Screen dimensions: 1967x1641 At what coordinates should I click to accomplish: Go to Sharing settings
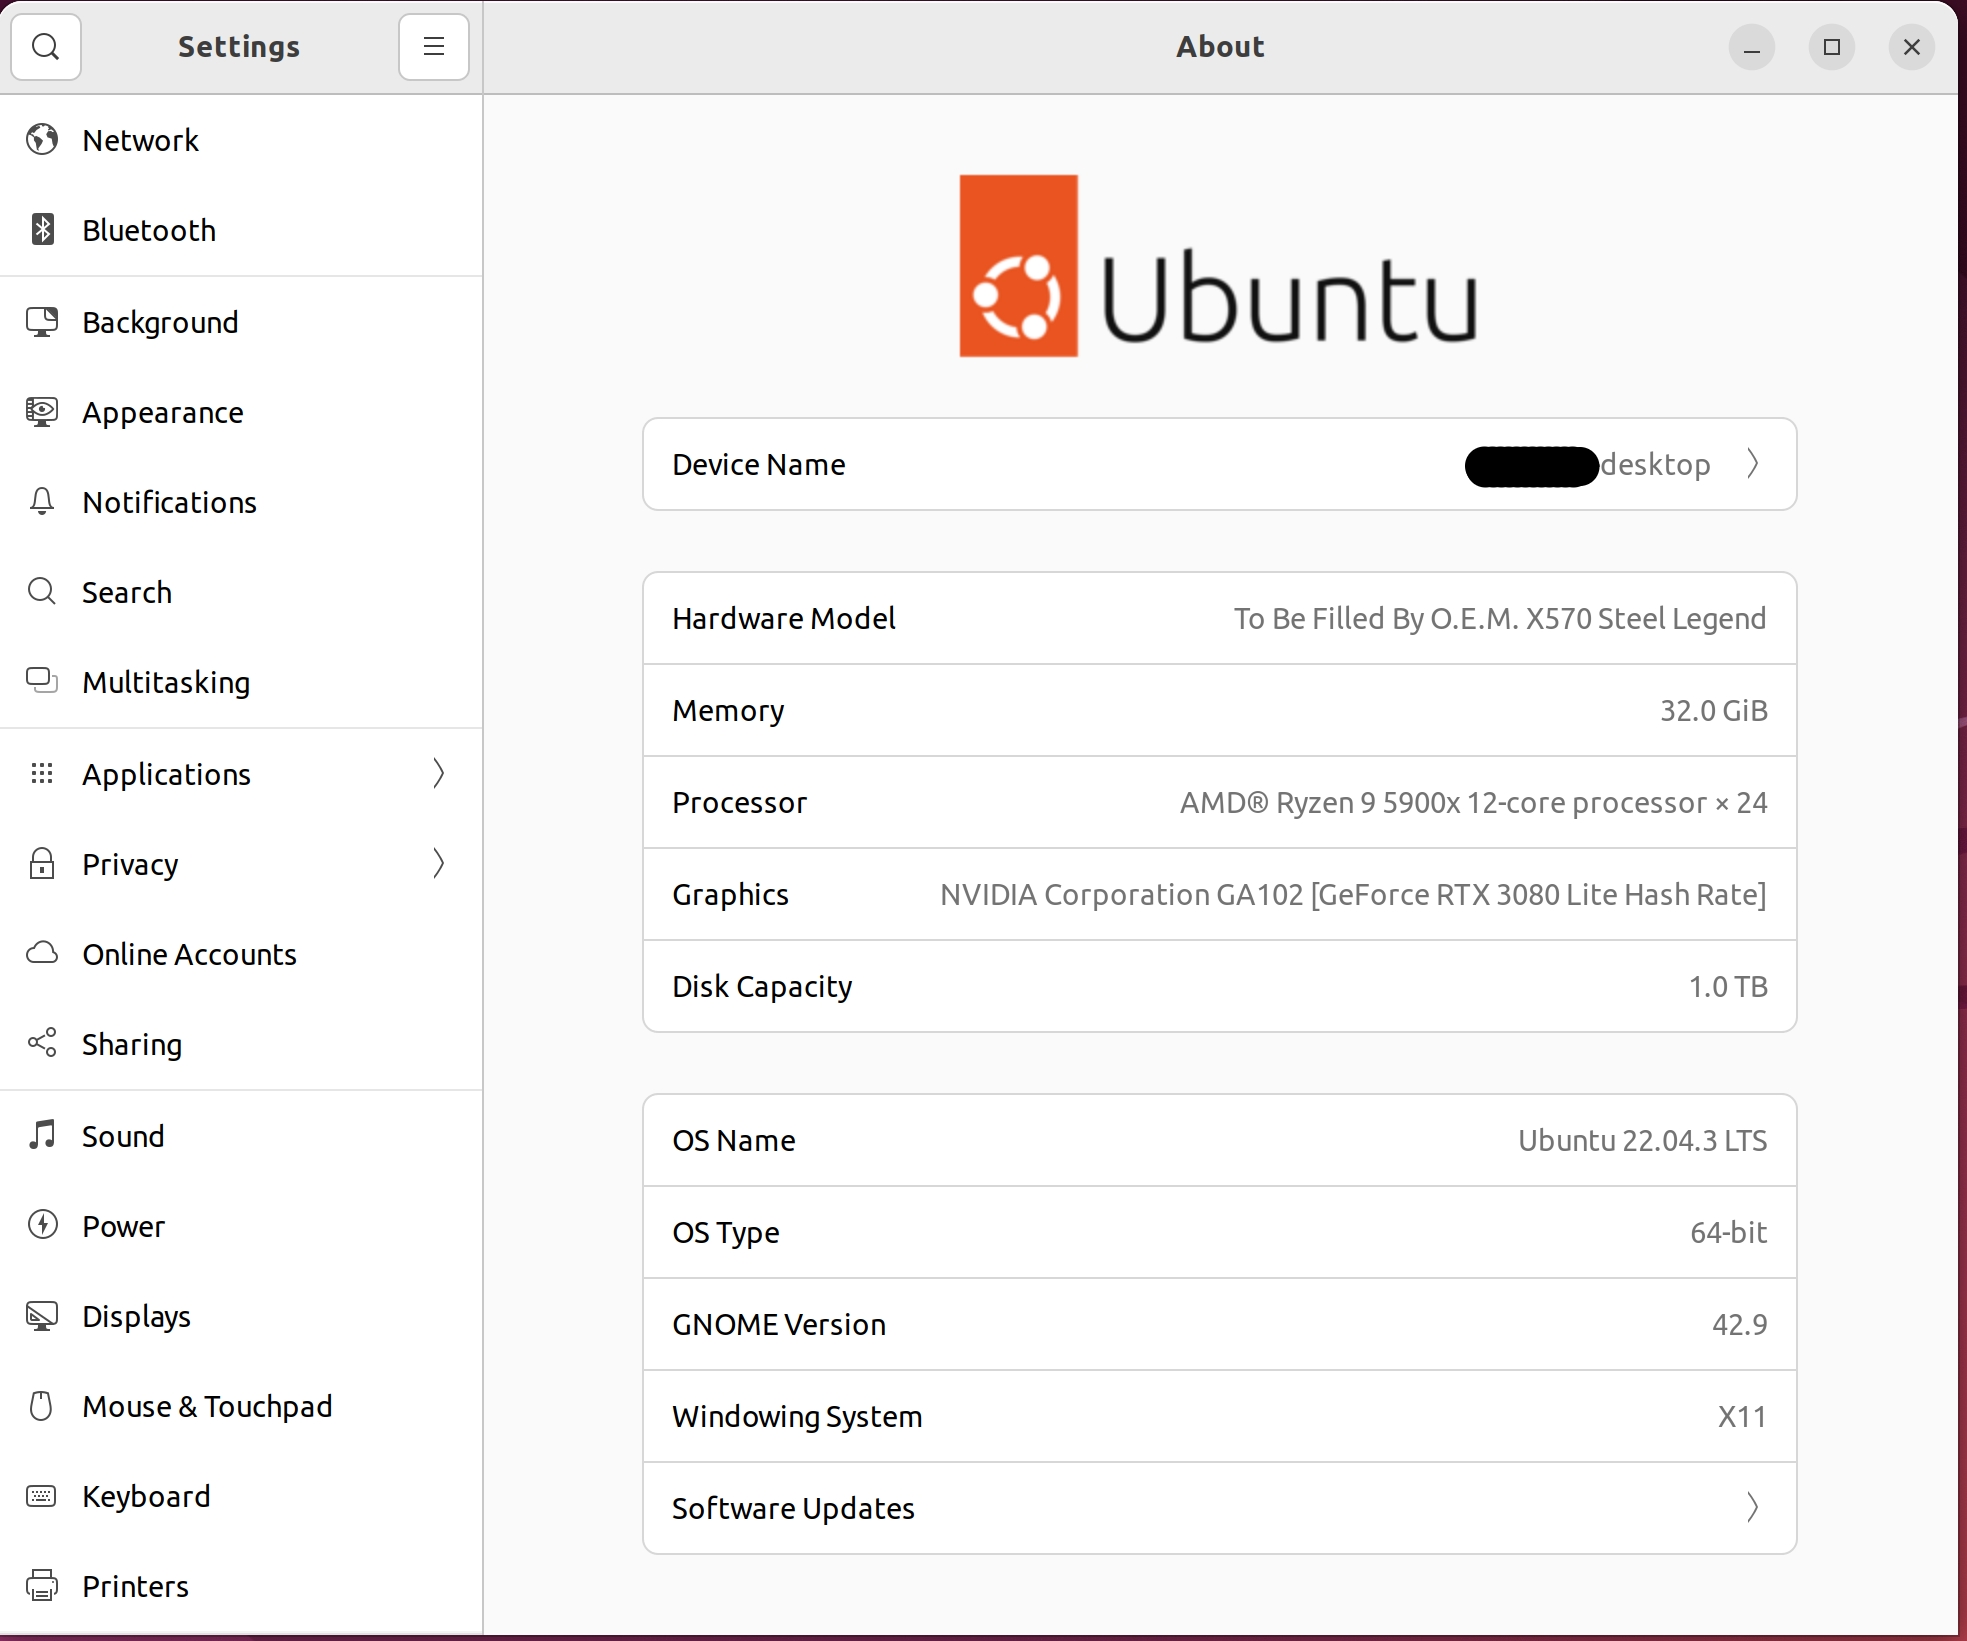[241, 1044]
